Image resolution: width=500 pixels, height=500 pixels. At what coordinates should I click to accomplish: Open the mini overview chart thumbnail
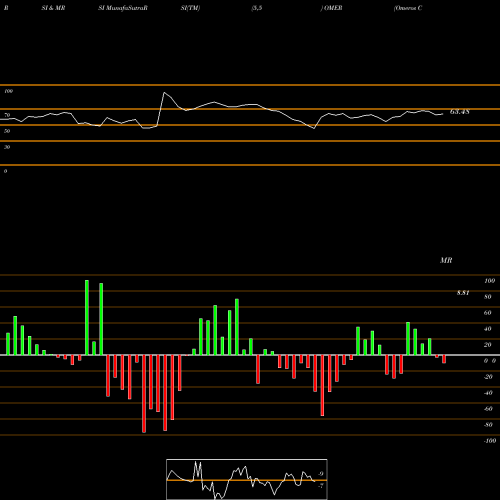click(x=247, y=479)
